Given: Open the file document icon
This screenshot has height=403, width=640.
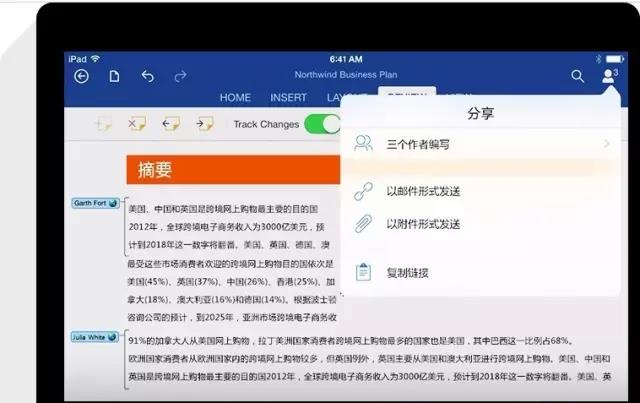Looking at the screenshot, I should tap(115, 76).
